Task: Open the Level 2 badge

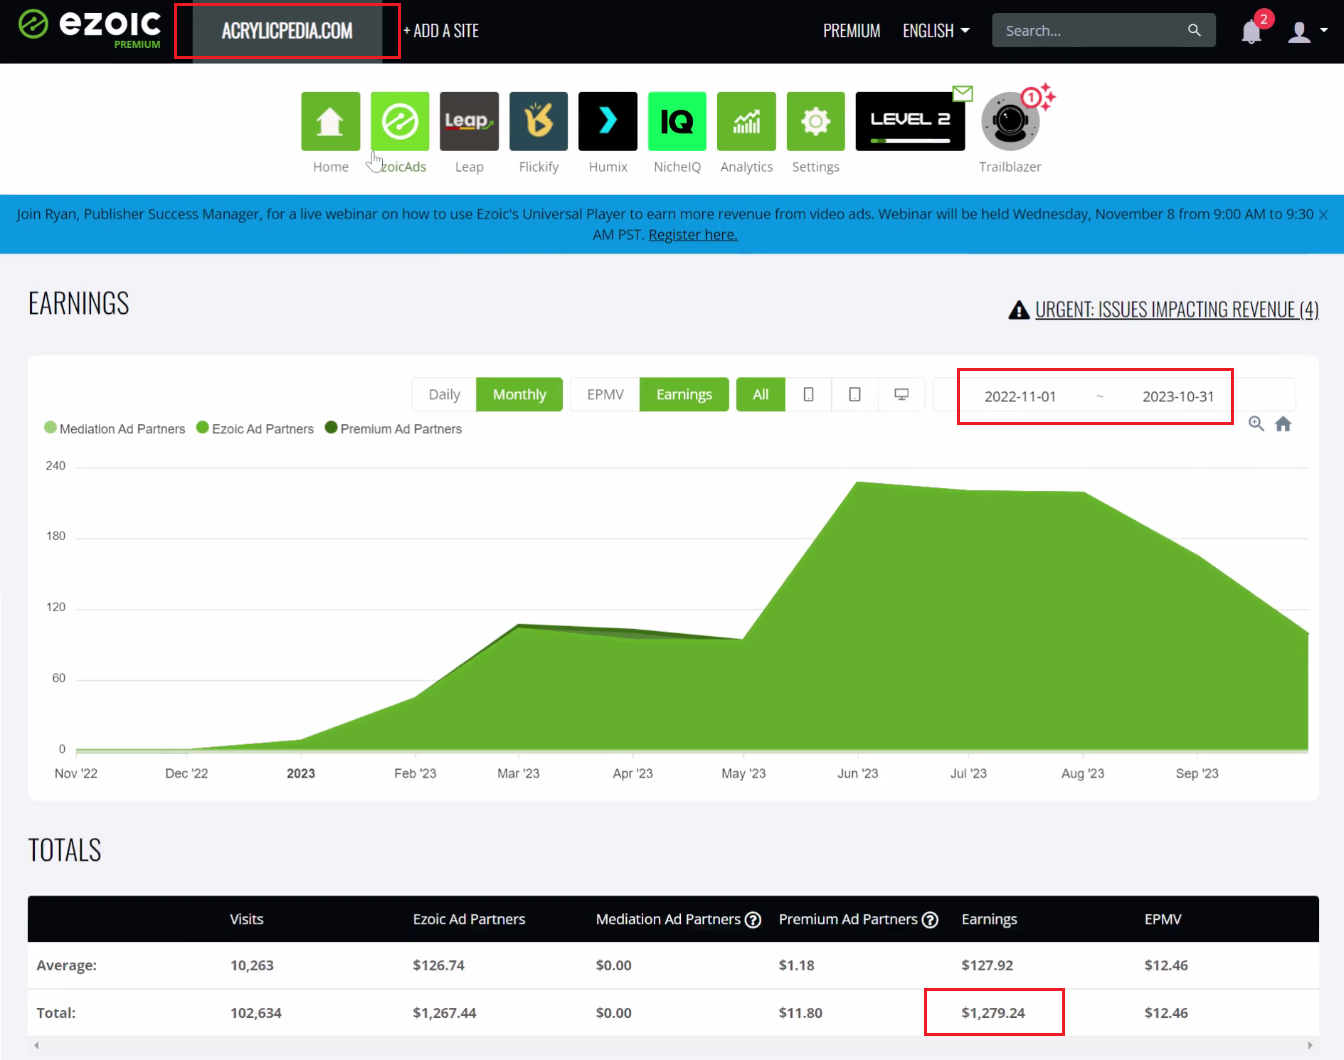Action: tap(910, 121)
